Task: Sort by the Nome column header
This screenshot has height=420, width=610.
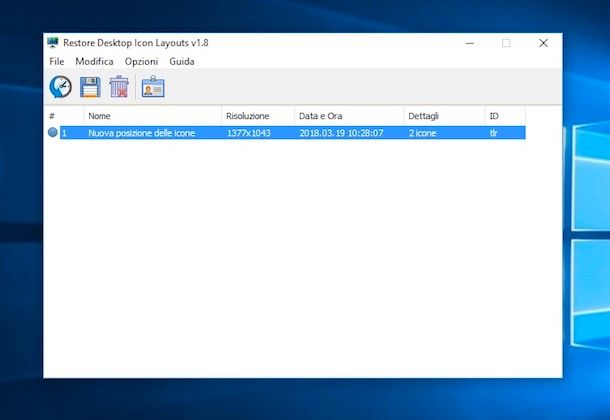Action: coord(152,116)
